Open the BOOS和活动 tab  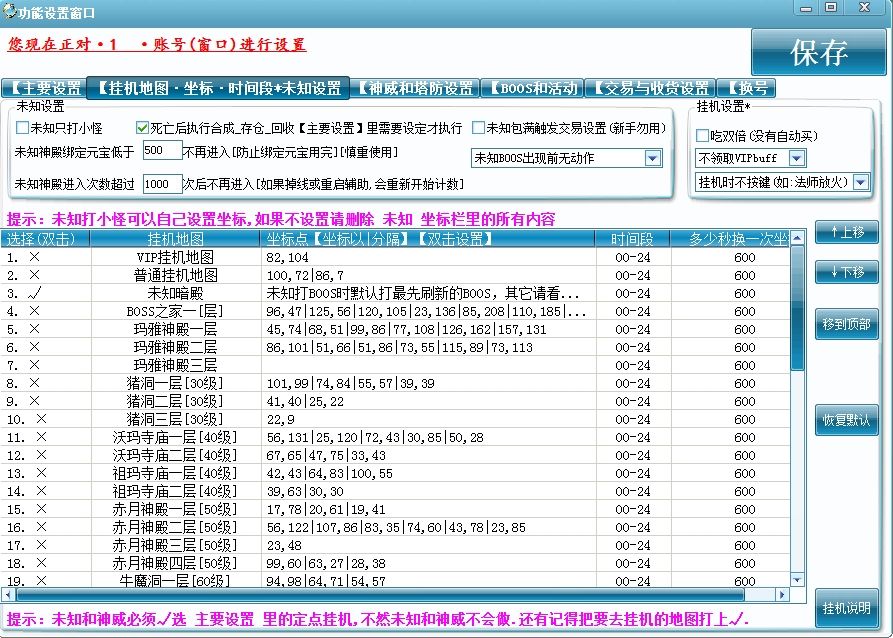tap(532, 88)
